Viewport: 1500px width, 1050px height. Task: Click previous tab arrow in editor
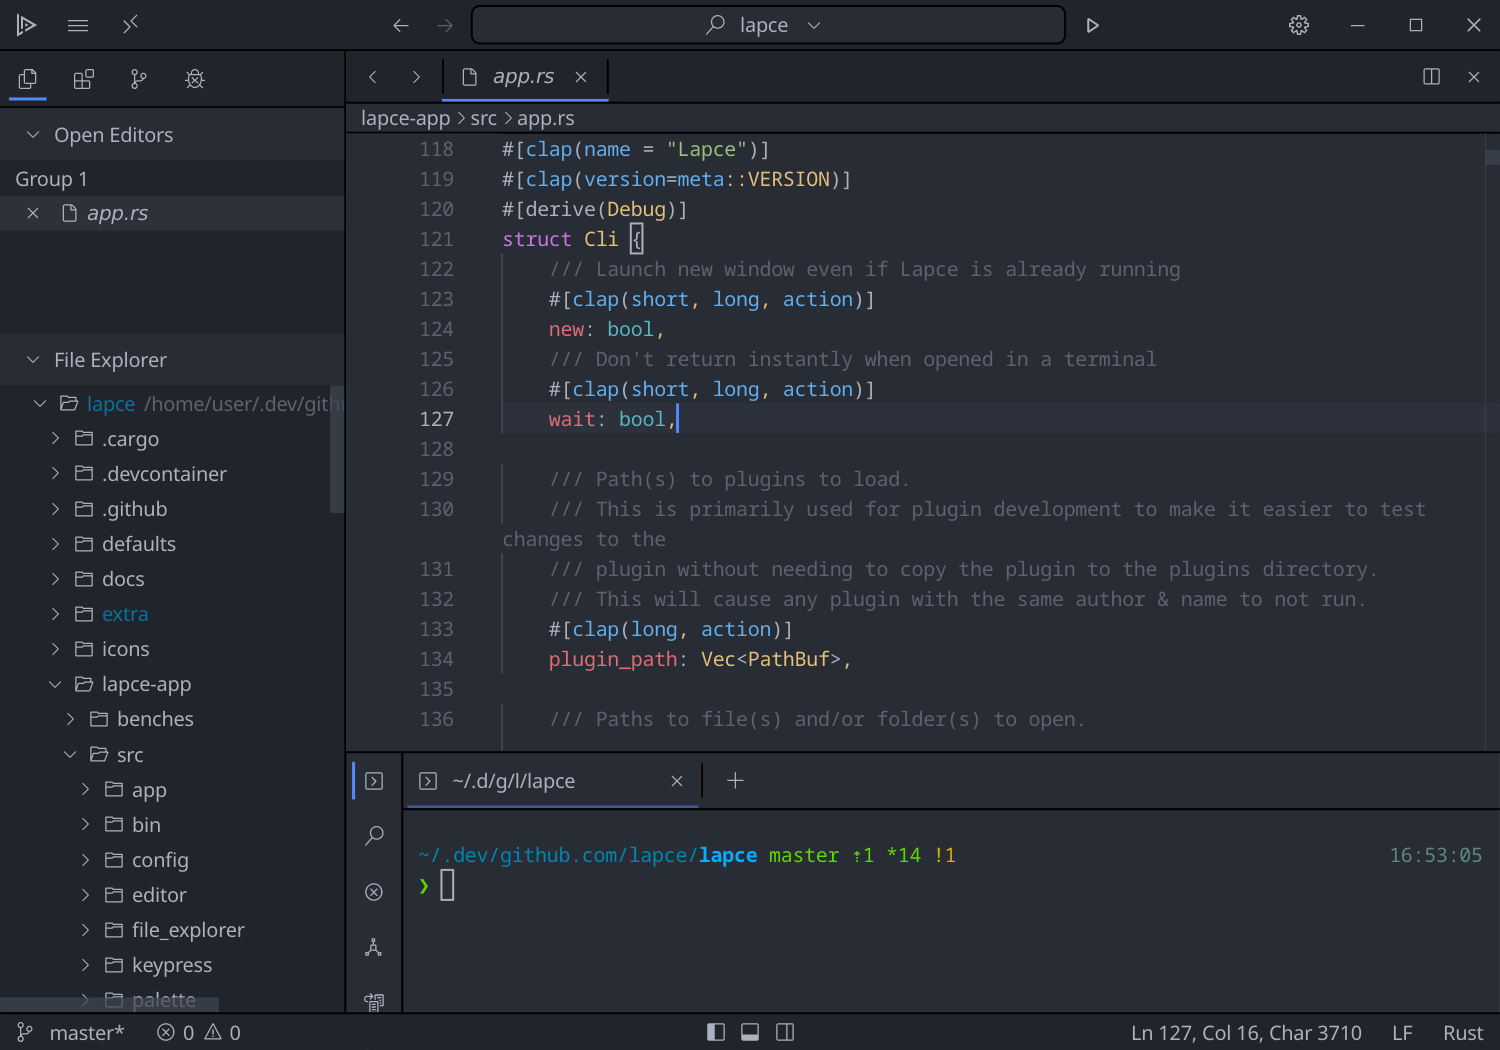[x=373, y=77]
